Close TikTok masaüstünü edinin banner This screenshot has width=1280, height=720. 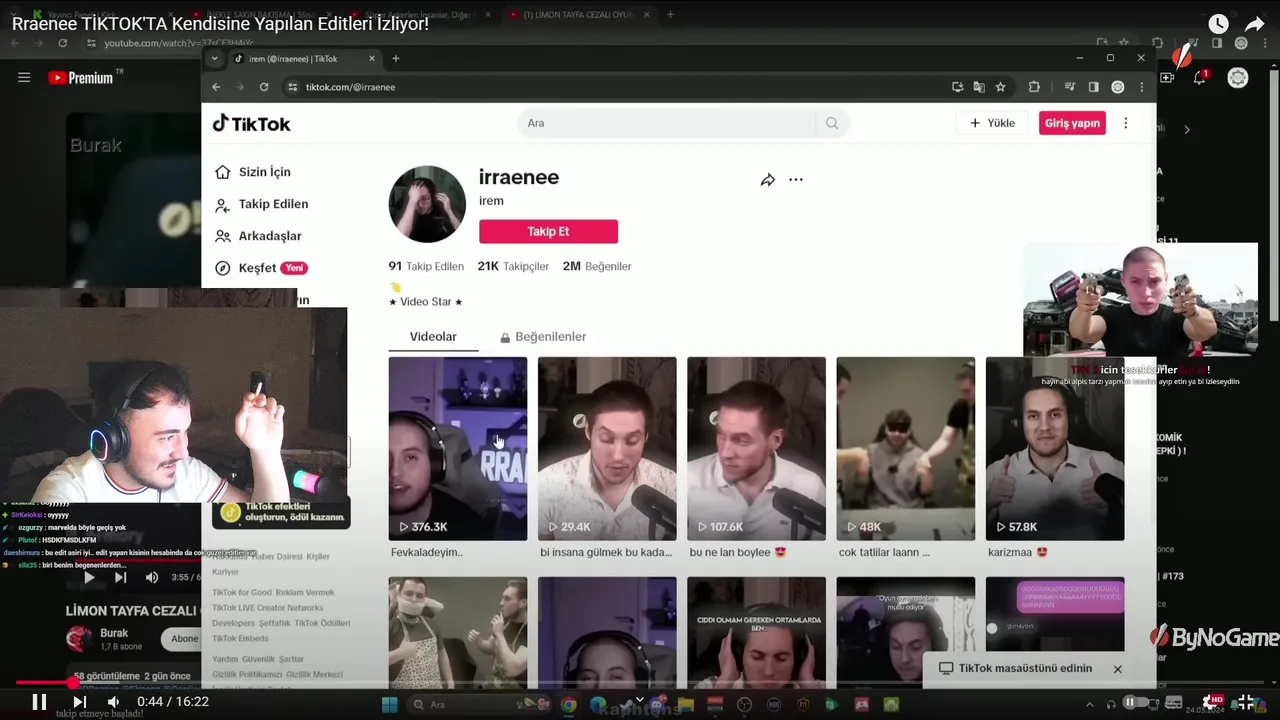(x=1118, y=669)
